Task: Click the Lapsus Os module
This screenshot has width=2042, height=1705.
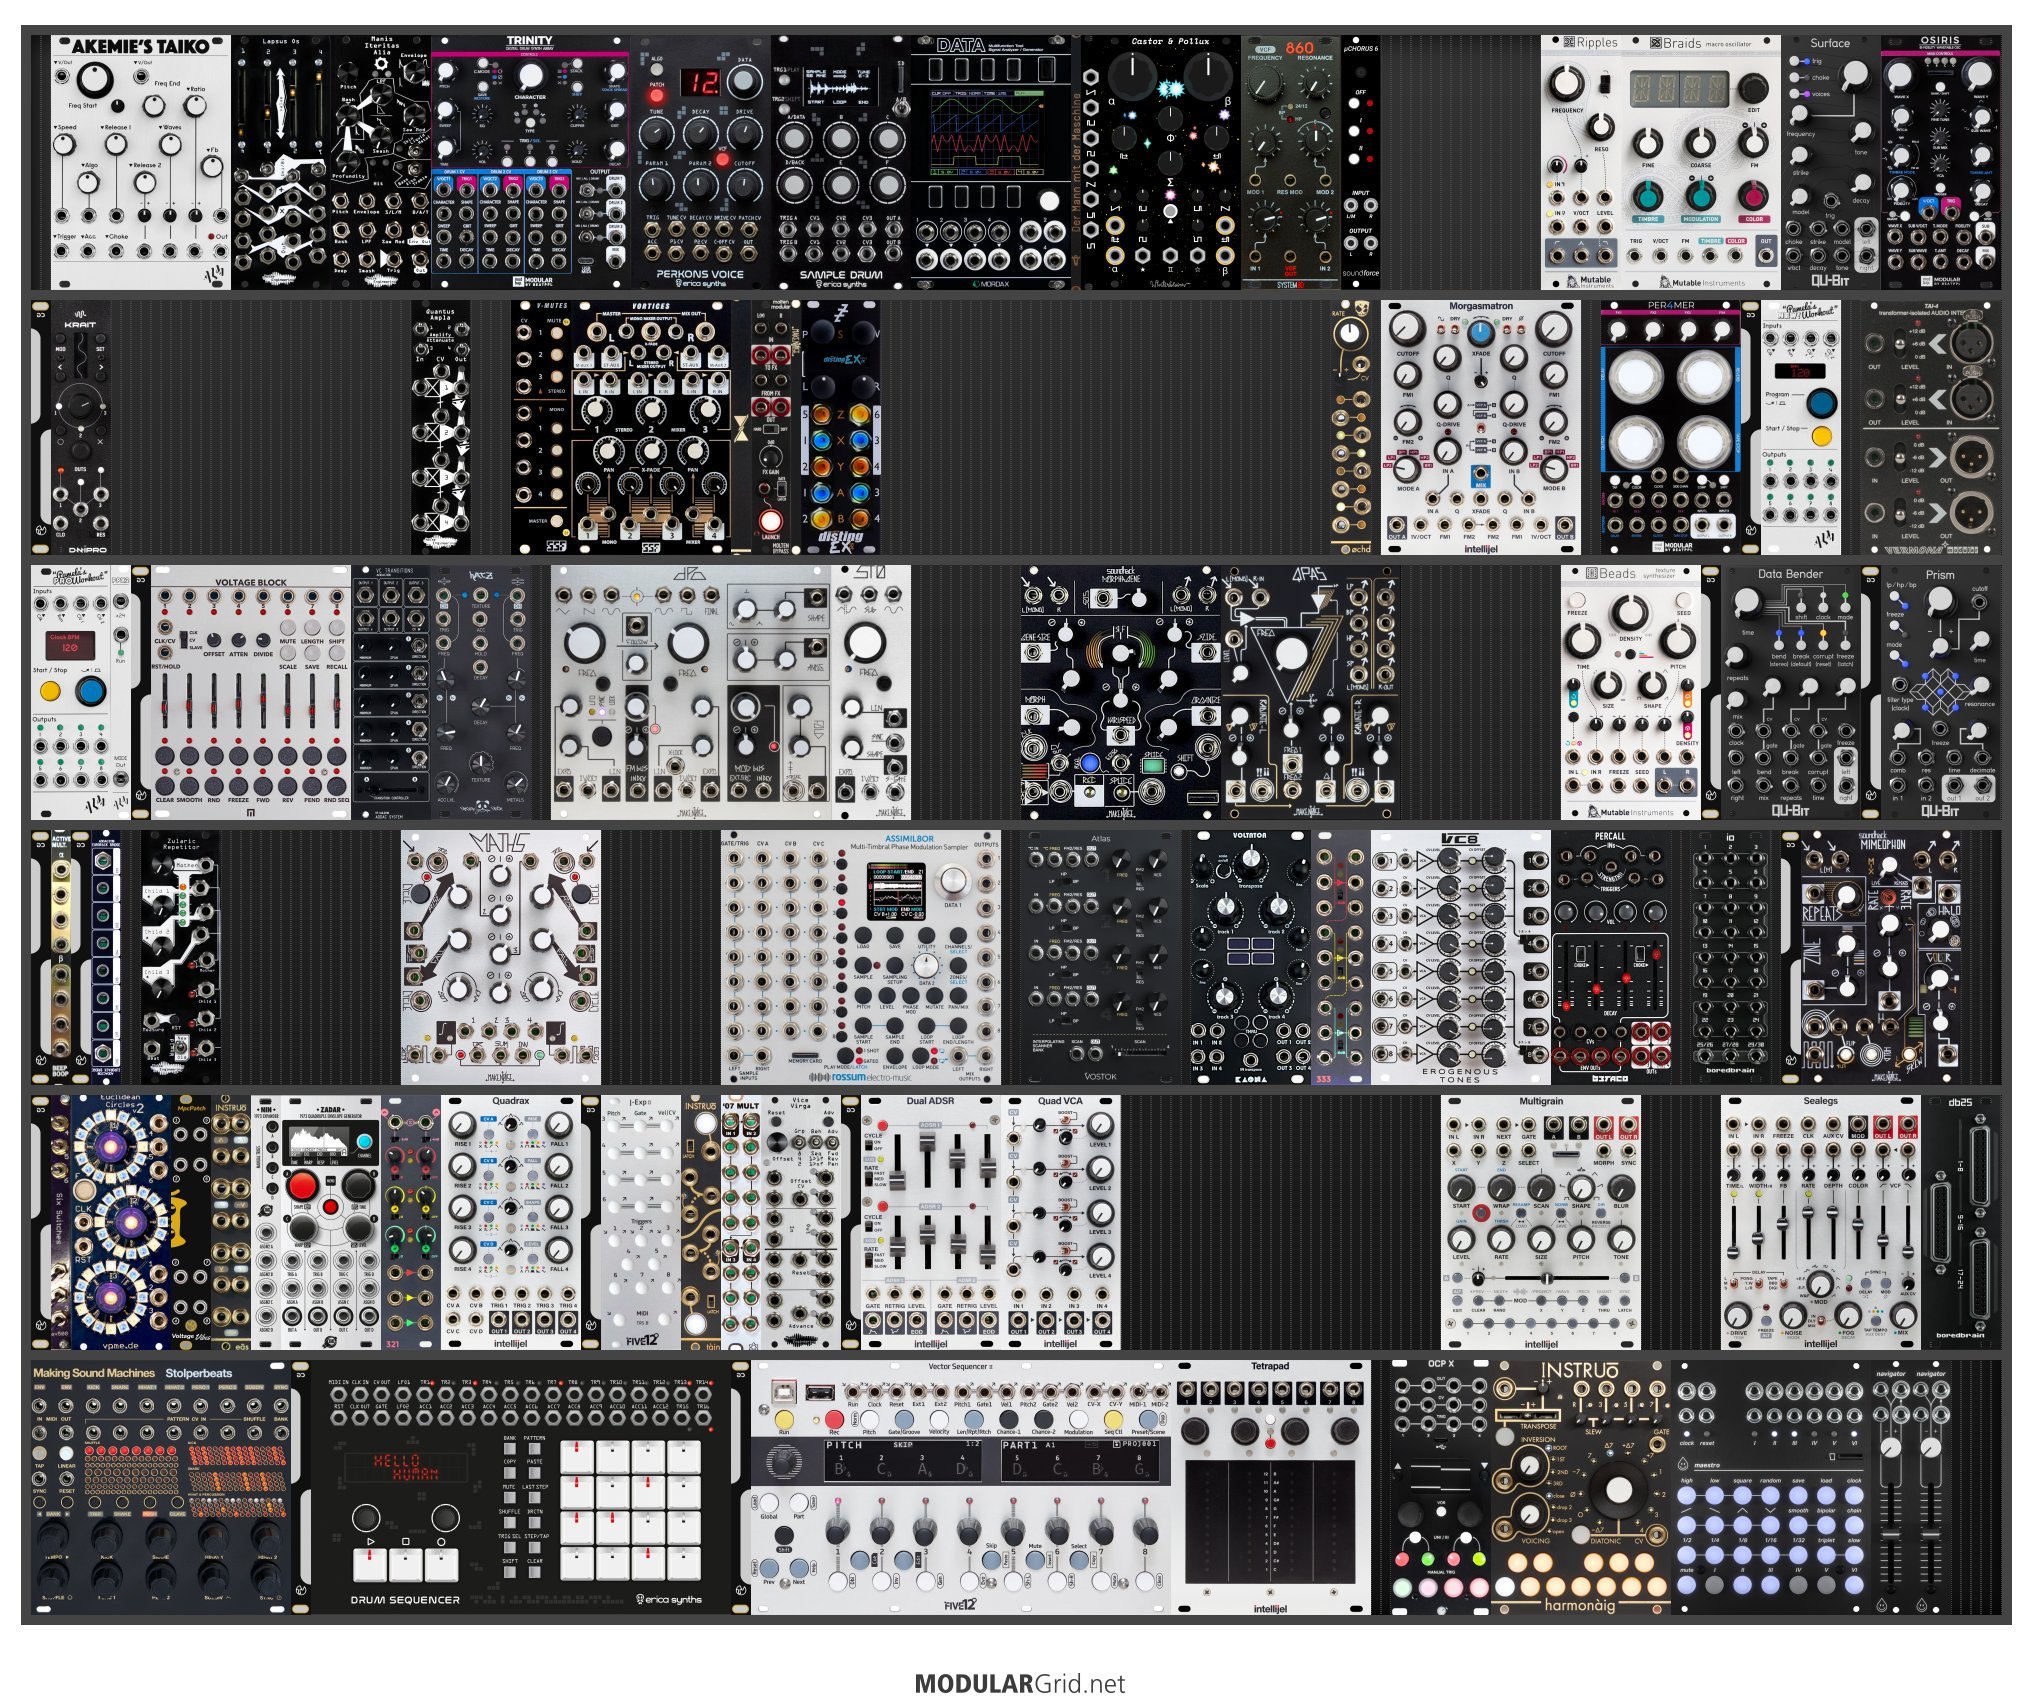Action: 281,163
